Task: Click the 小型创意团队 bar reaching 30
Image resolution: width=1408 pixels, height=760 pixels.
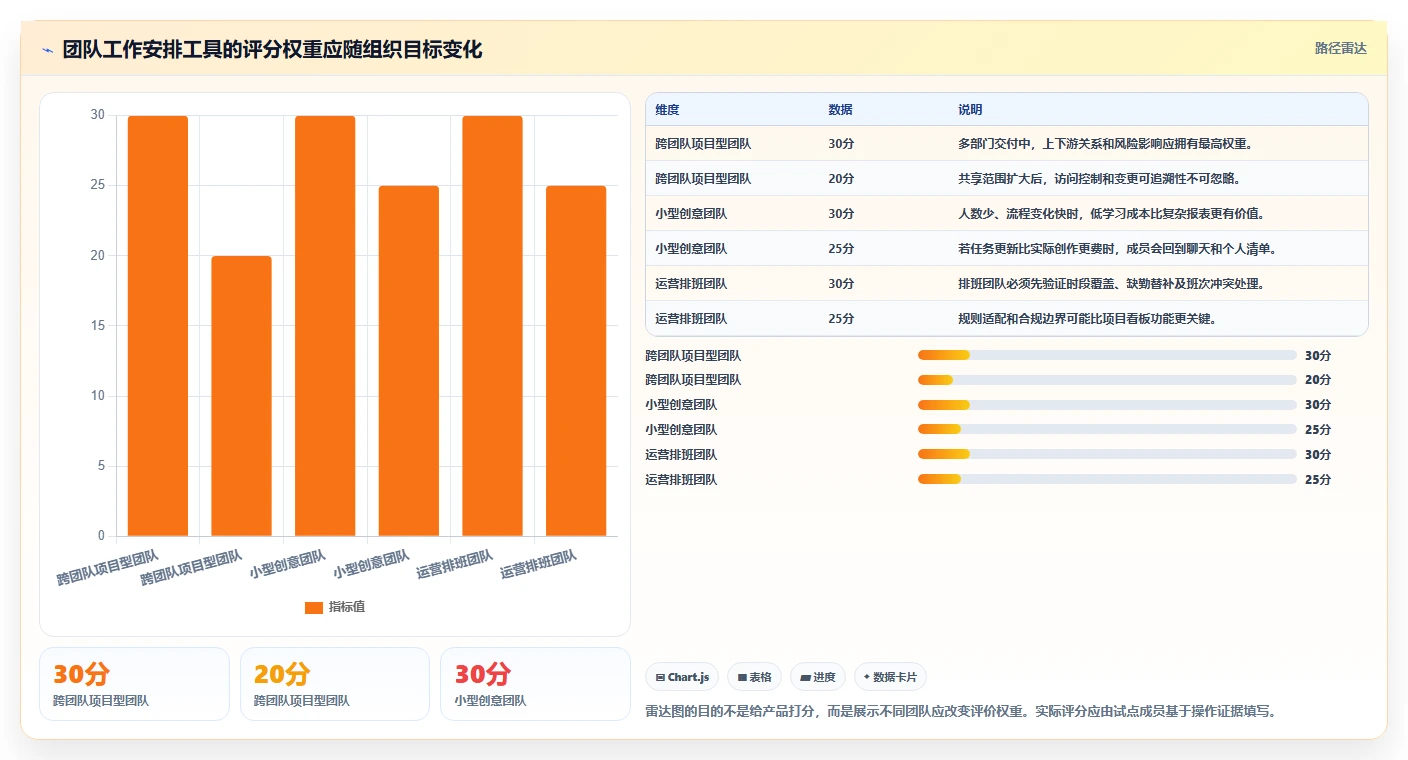Action: [x=325, y=326]
